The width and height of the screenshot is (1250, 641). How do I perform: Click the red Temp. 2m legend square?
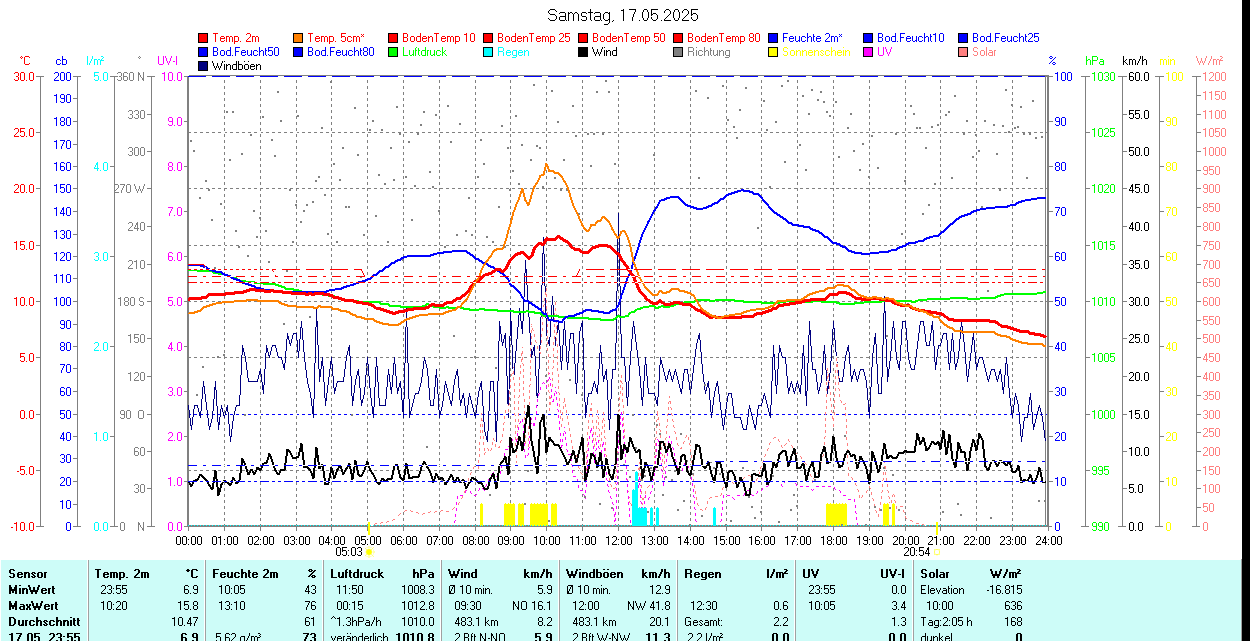click(x=204, y=38)
